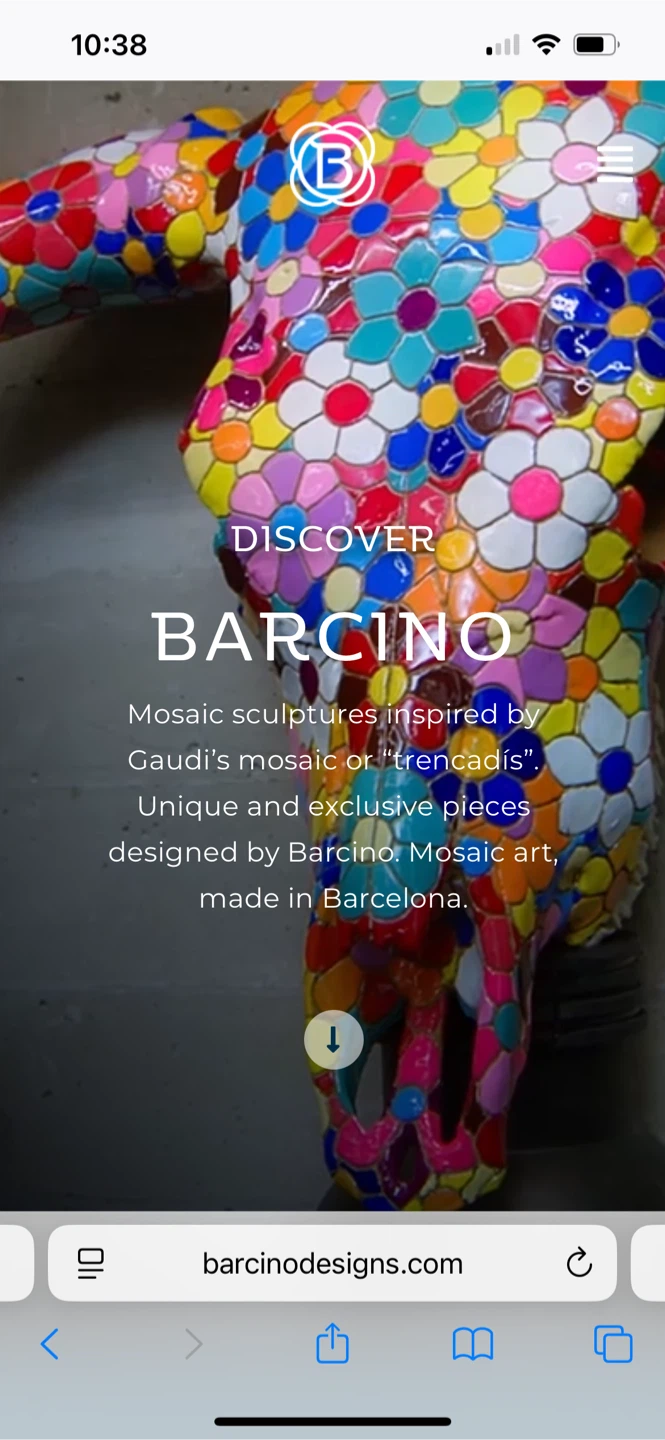This screenshot has height=1440, width=665.
Task: Tap the Wi-Fi status icon
Action: pos(546,44)
